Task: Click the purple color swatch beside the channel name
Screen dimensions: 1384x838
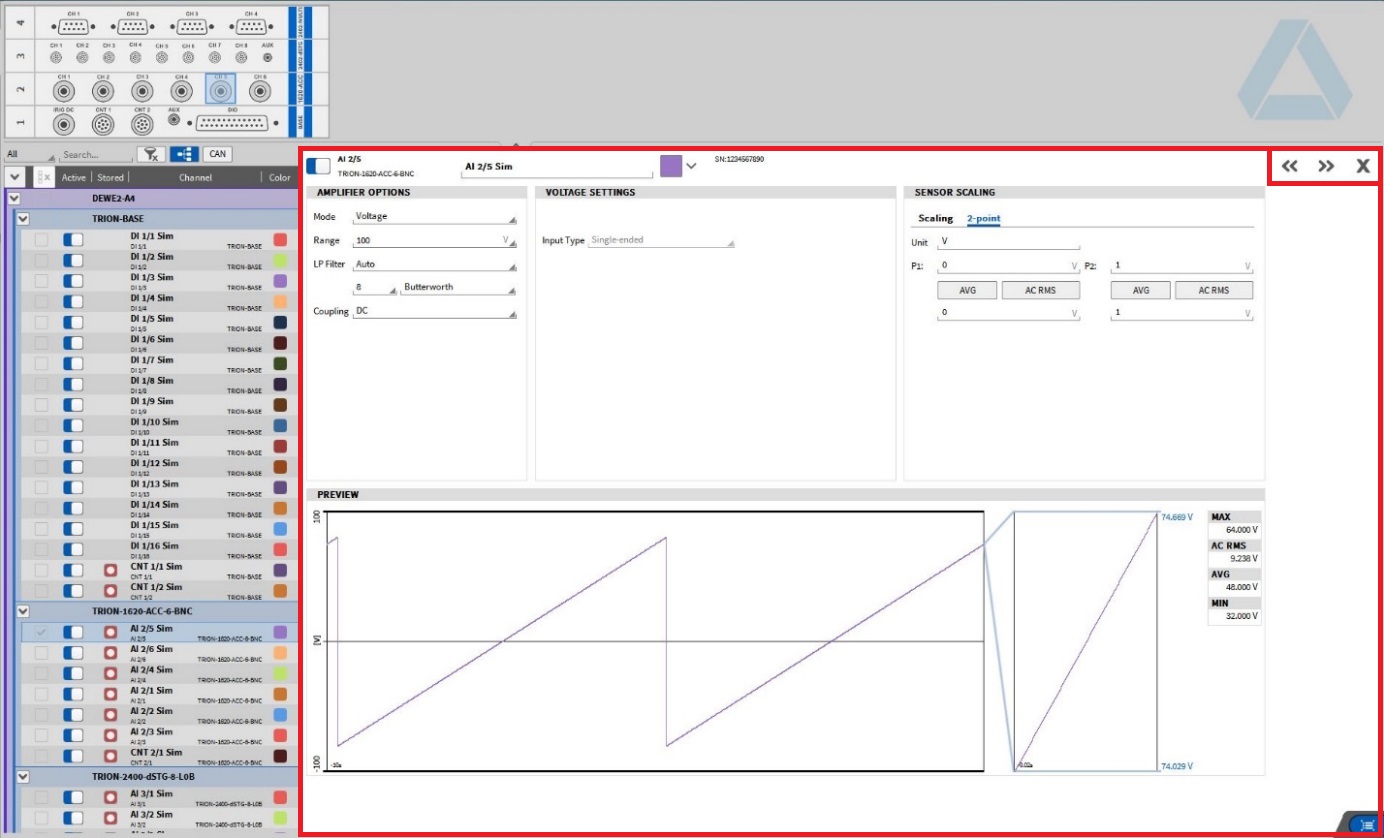Action: tap(671, 166)
